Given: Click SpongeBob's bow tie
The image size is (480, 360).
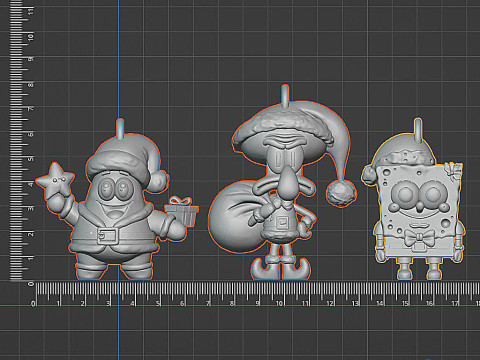Looking at the screenshot, I should [x=419, y=238].
